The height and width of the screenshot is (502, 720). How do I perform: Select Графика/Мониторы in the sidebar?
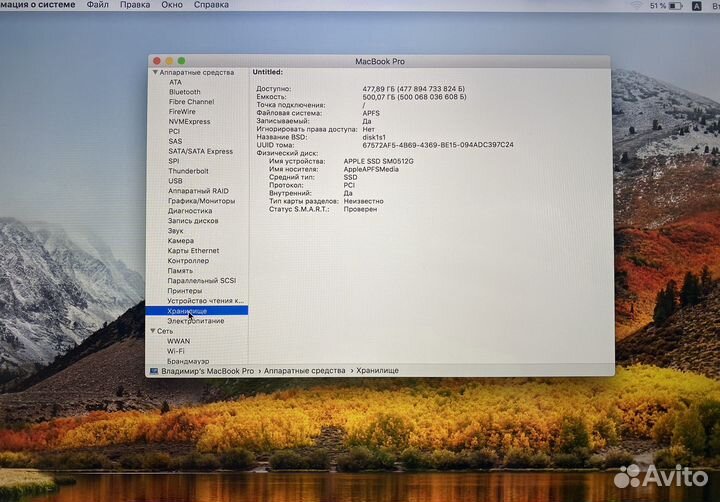pyautogui.click(x=202, y=201)
